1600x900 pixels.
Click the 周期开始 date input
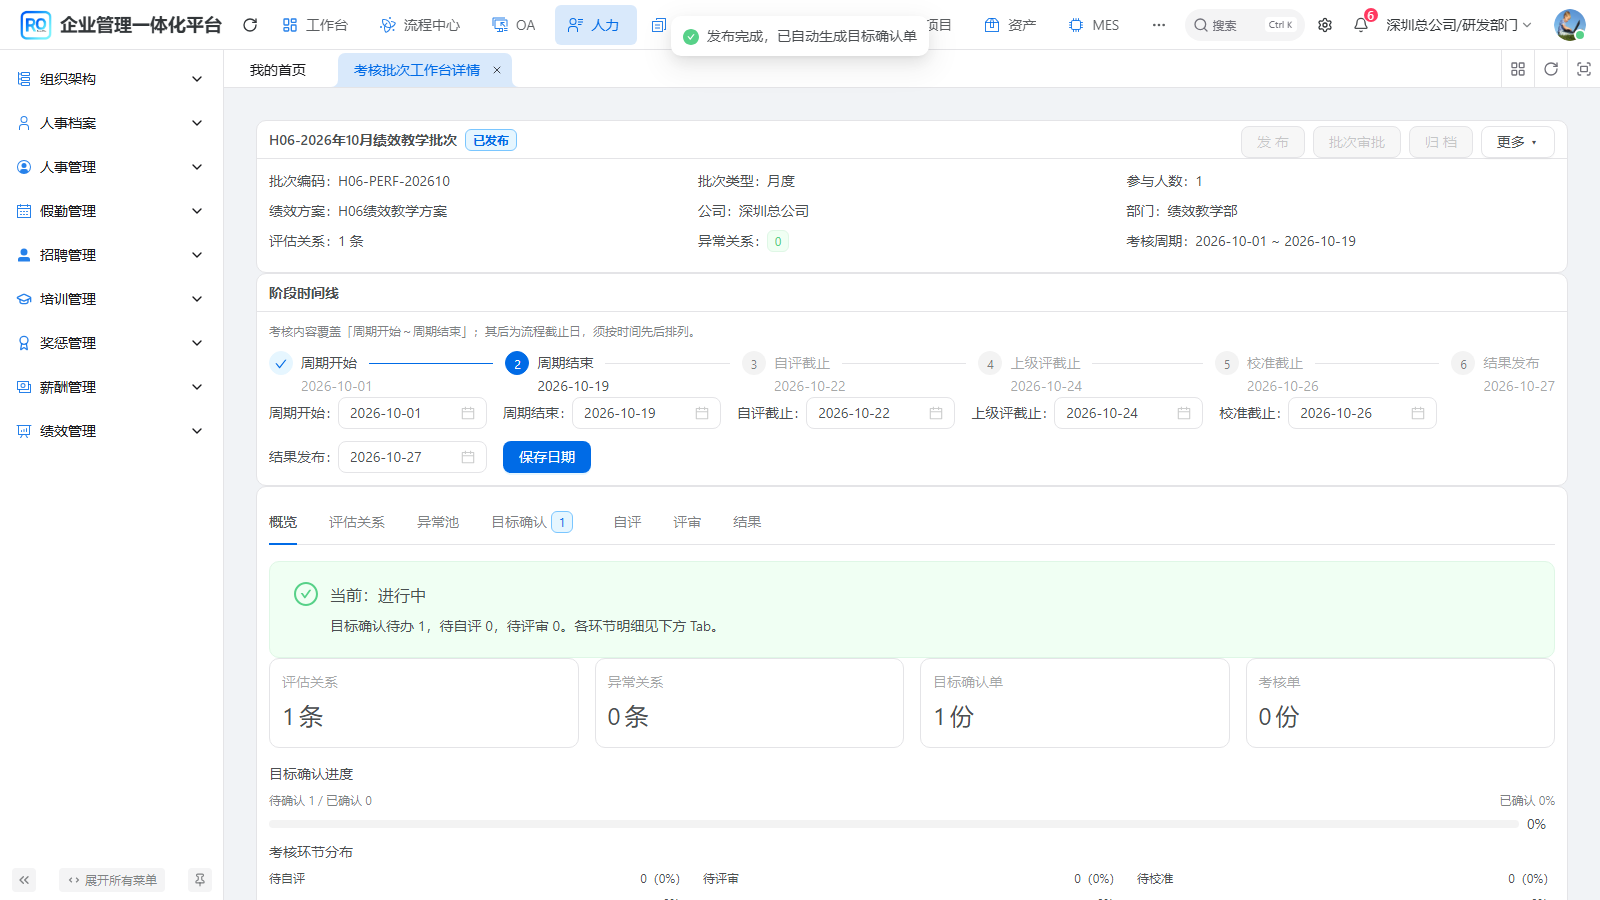[412, 413]
